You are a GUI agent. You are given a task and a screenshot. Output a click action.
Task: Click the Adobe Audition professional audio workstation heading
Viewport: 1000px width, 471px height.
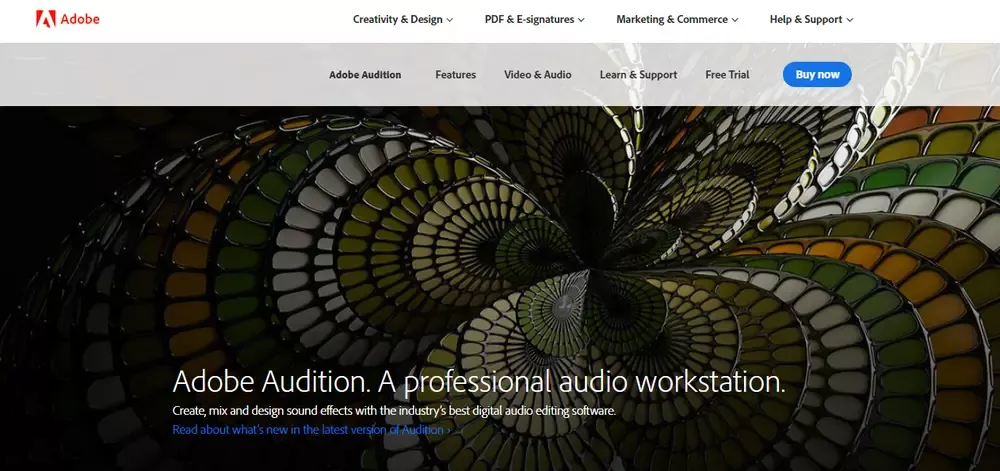pyautogui.click(x=478, y=382)
